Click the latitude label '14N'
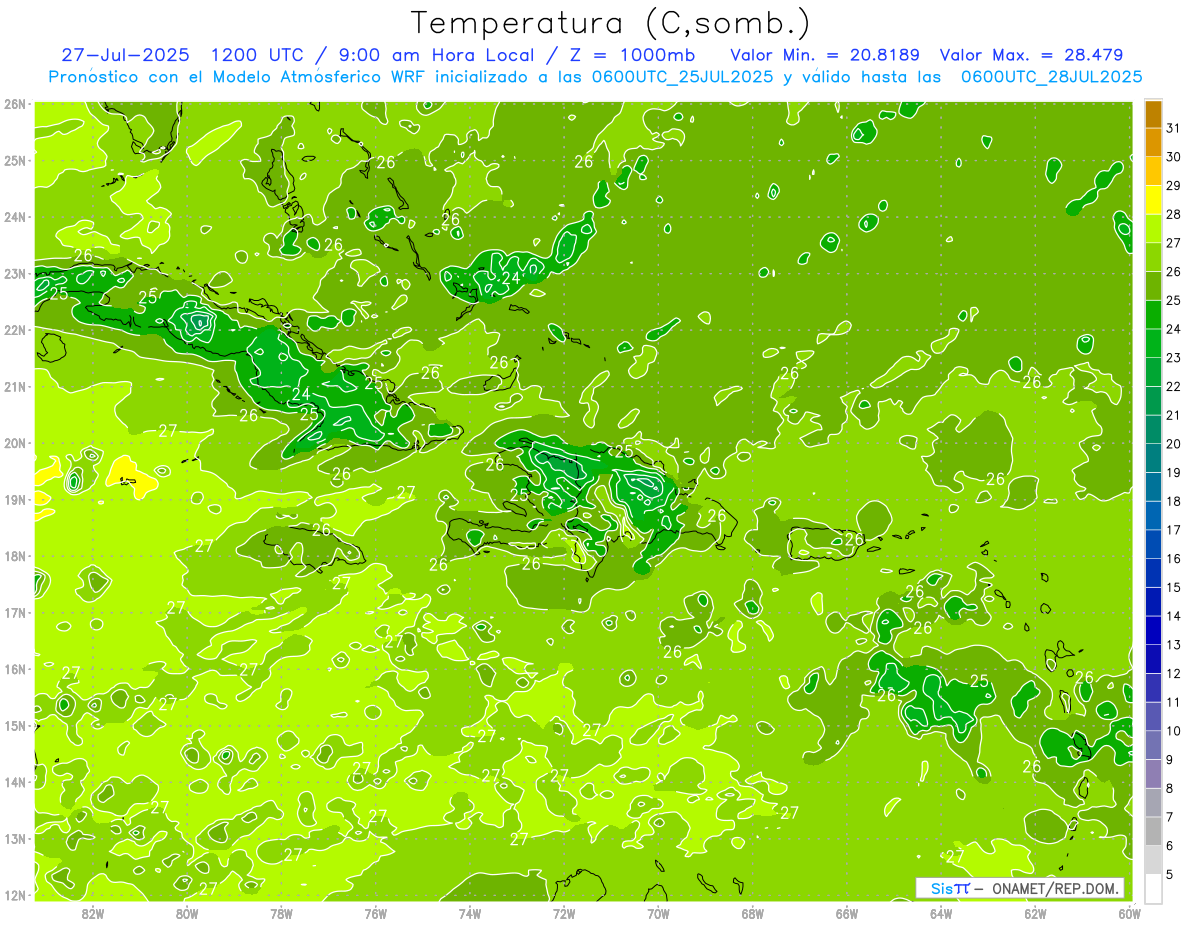This screenshot has width=1200, height=927. 15,782
